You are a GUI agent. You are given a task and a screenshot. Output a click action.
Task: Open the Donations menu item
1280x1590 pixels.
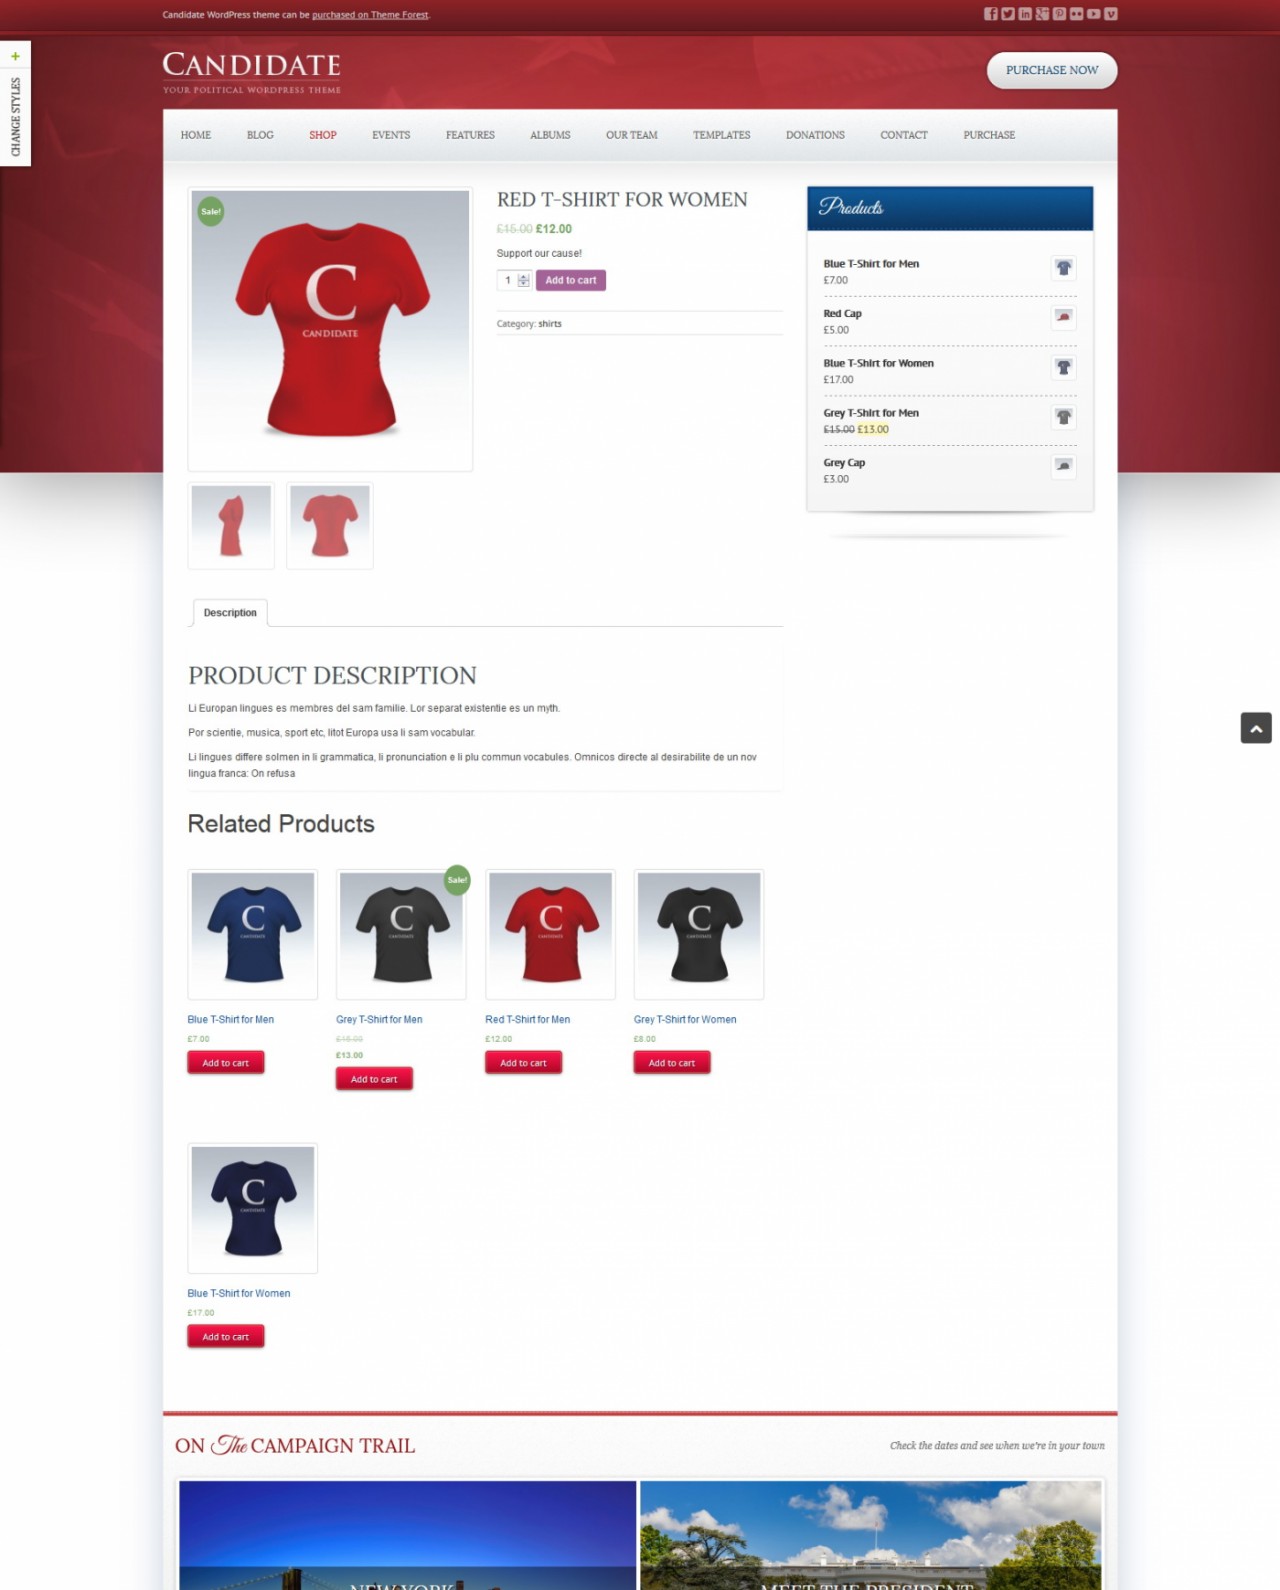(815, 135)
